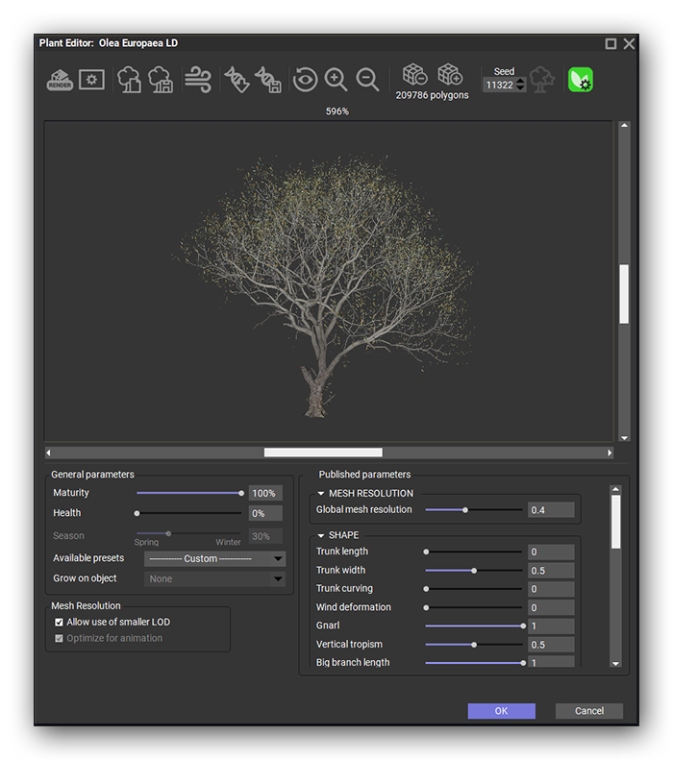
Task: Toggle Optimize for animation checkbox
Action: 59,638
